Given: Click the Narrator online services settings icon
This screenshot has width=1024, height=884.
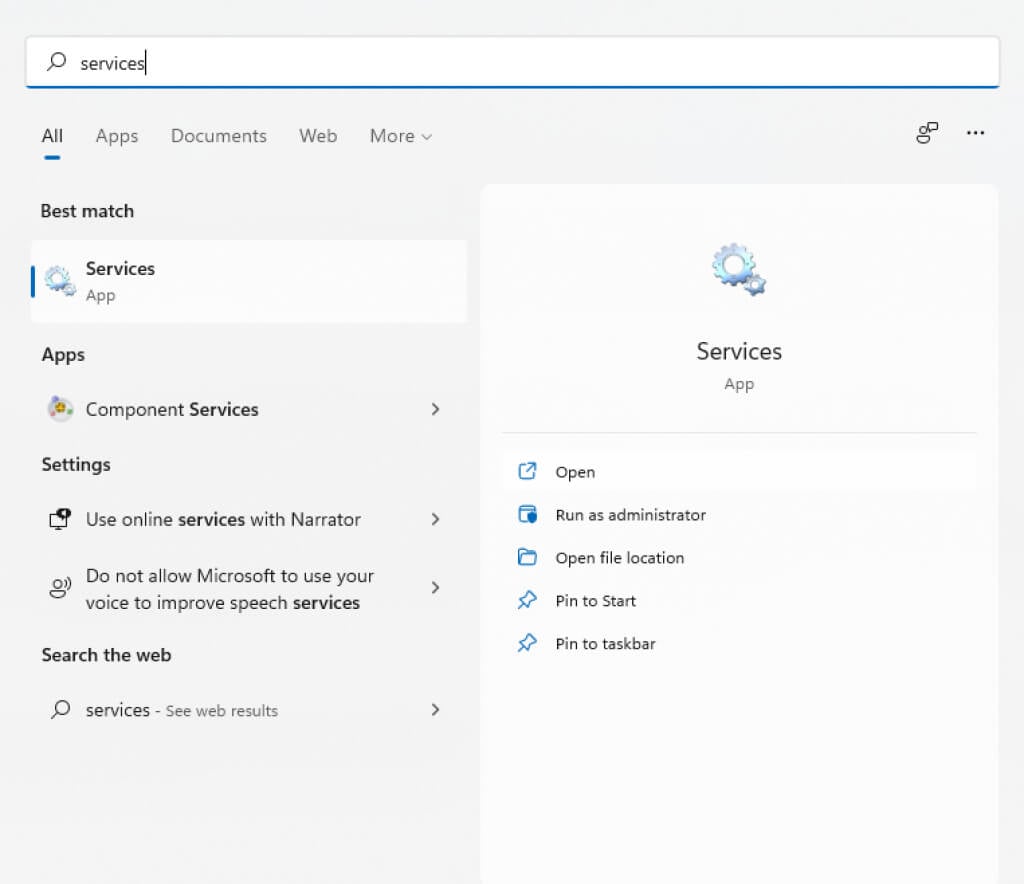Looking at the screenshot, I should [60, 519].
